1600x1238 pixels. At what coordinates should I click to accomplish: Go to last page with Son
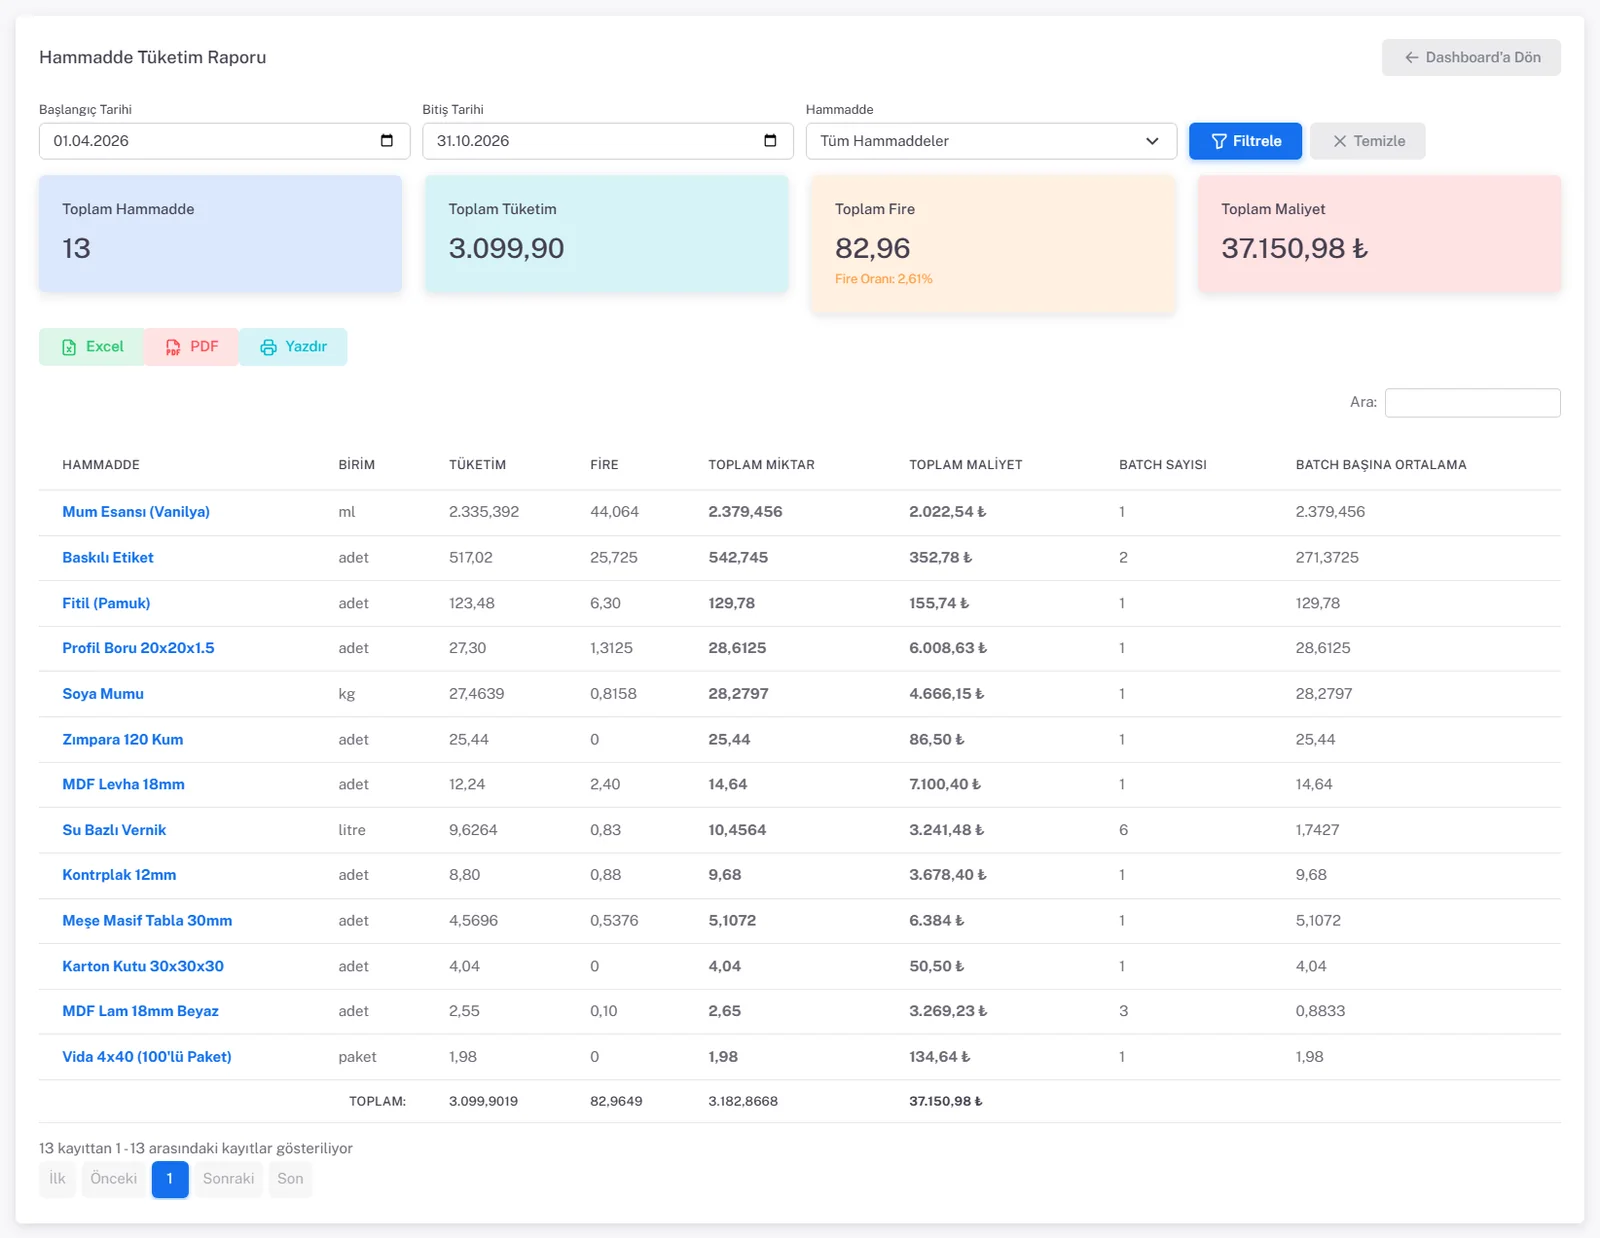coord(290,1179)
